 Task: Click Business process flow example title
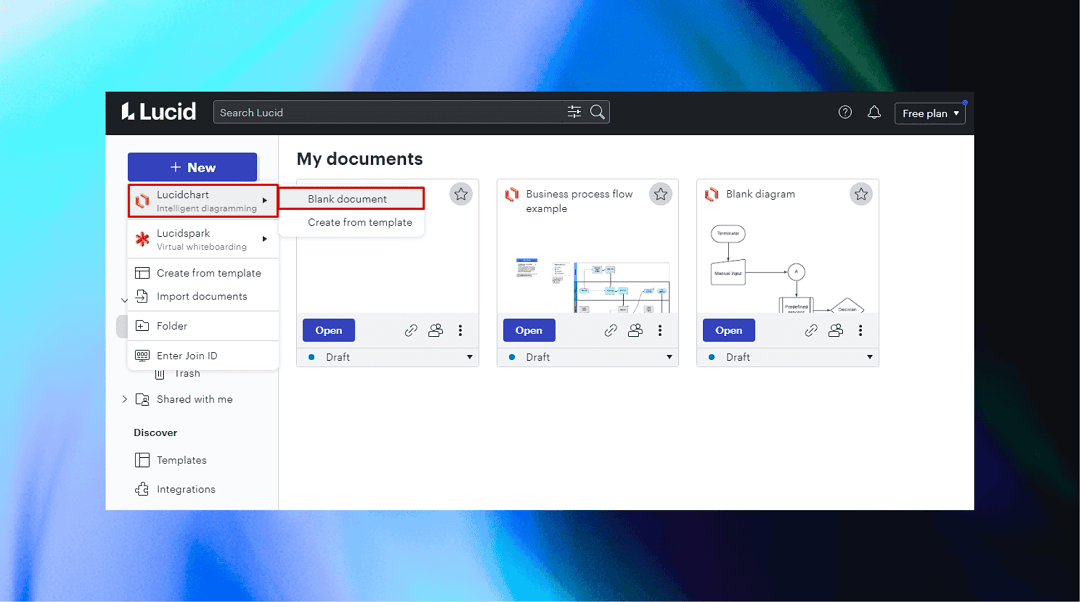point(579,201)
